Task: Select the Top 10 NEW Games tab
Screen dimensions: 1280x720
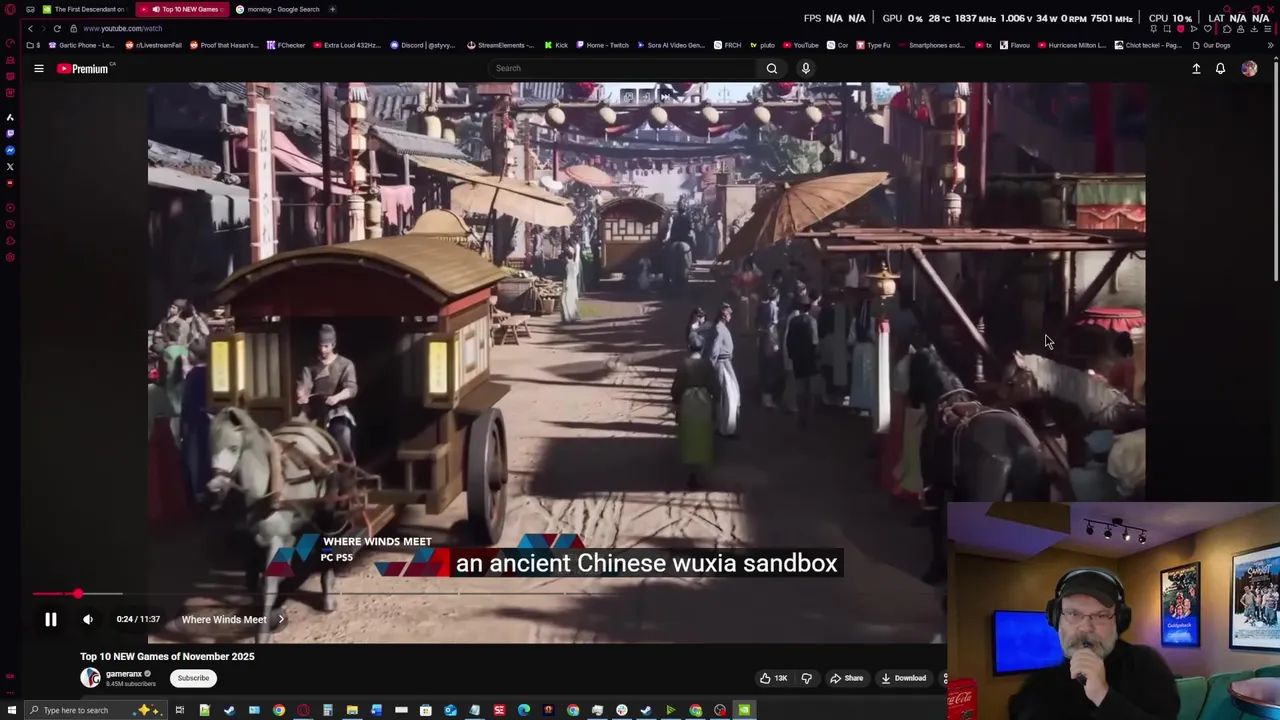Action: click(x=180, y=9)
